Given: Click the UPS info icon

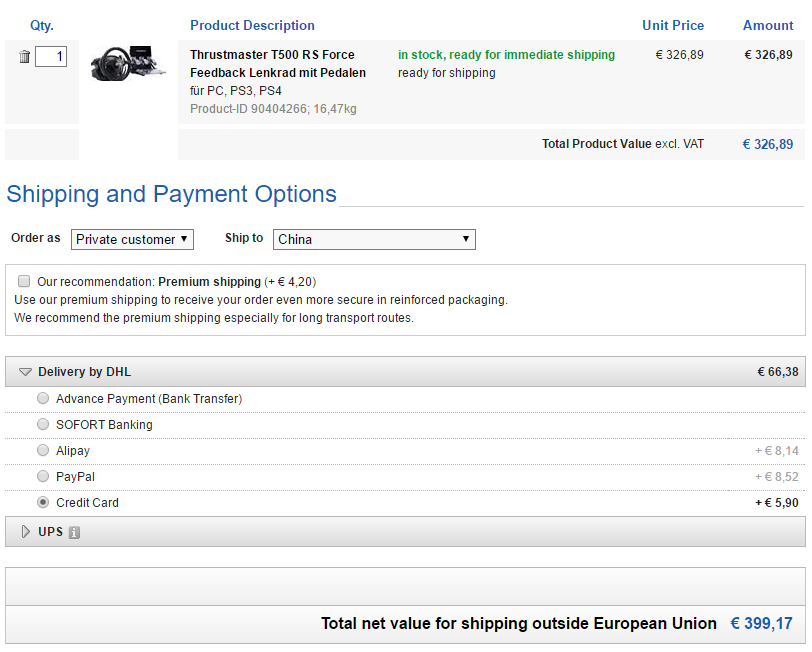Looking at the screenshot, I should (x=74, y=533).
